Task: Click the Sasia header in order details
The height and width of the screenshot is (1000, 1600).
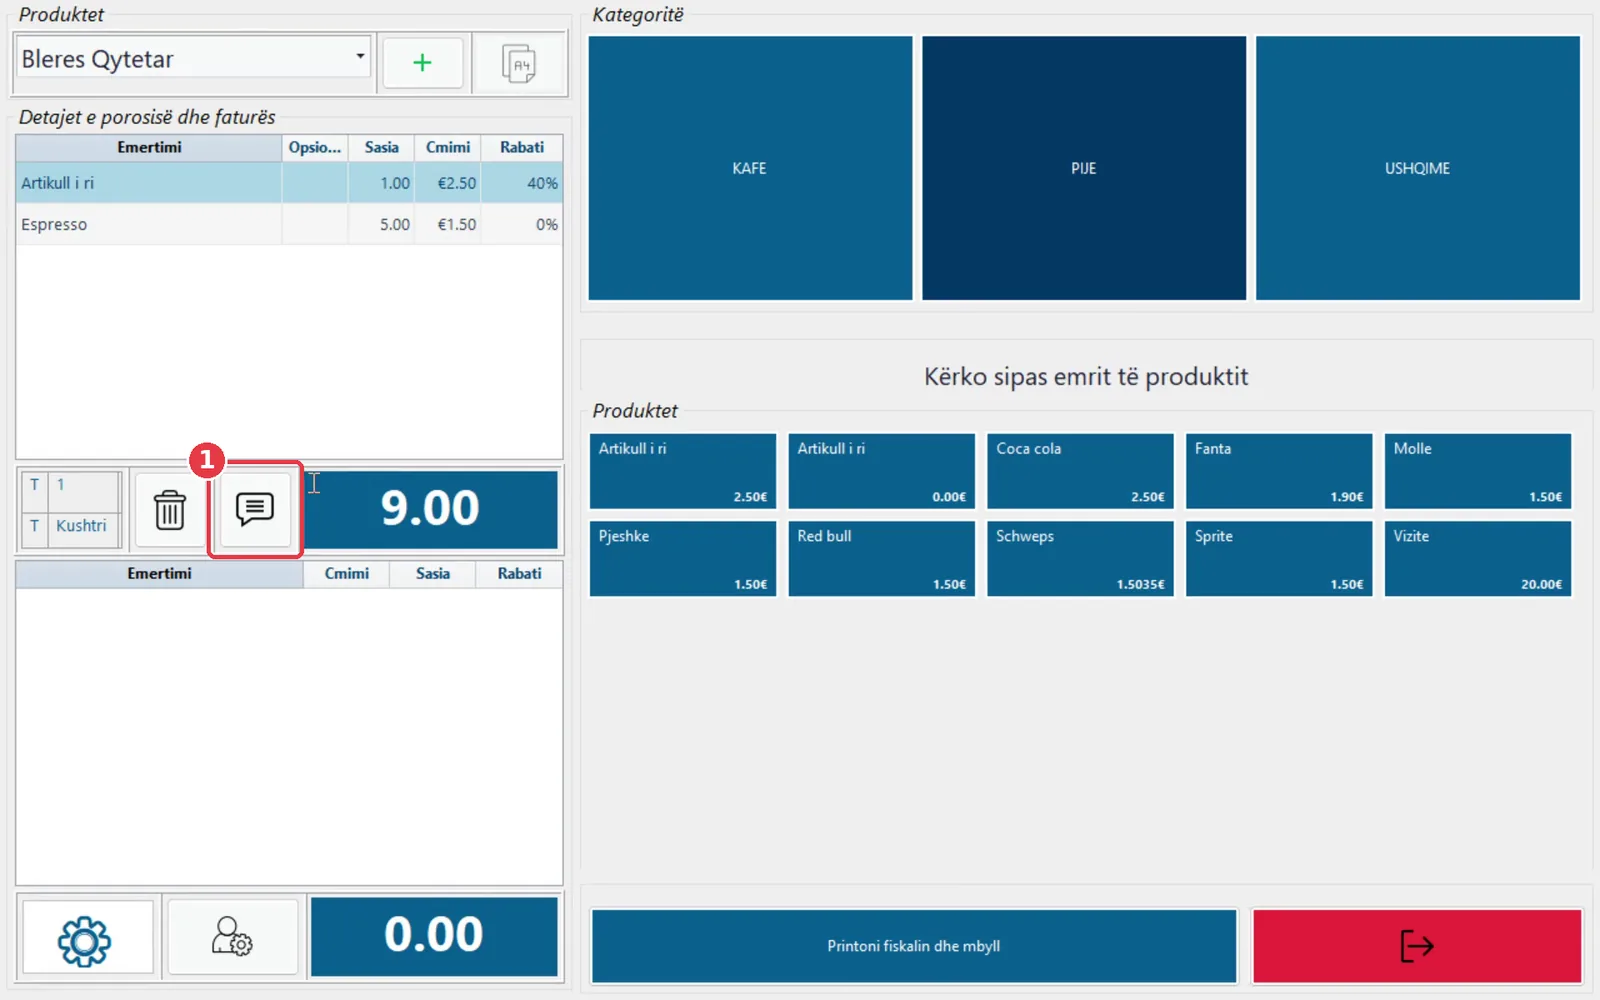Action: (382, 147)
